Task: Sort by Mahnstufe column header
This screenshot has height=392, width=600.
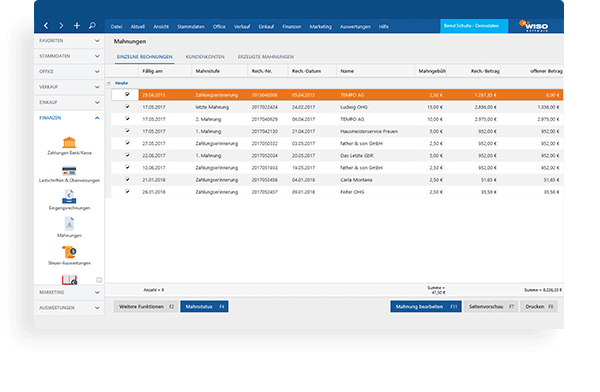Action: tap(220, 71)
